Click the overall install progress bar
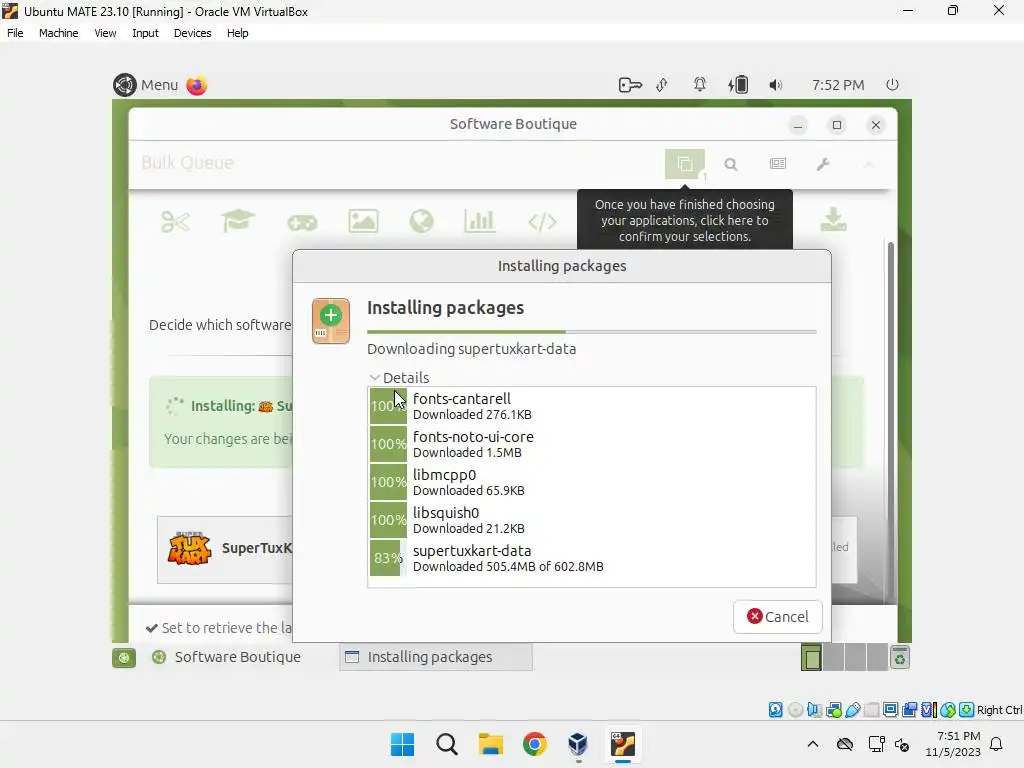1024x768 pixels. click(x=592, y=332)
